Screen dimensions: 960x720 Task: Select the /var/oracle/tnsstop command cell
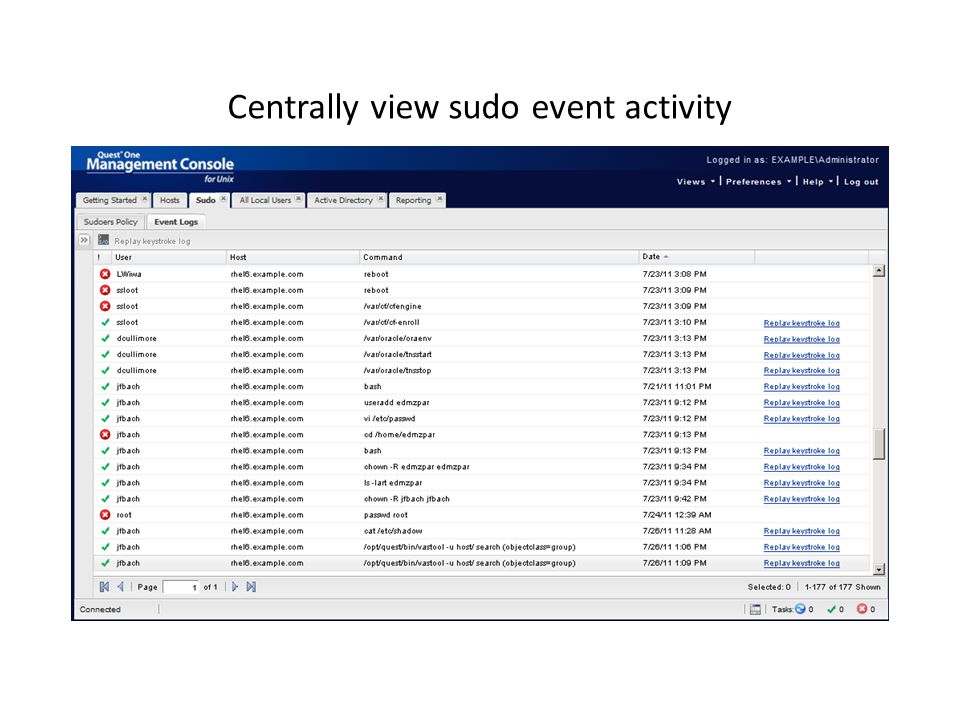point(397,370)
